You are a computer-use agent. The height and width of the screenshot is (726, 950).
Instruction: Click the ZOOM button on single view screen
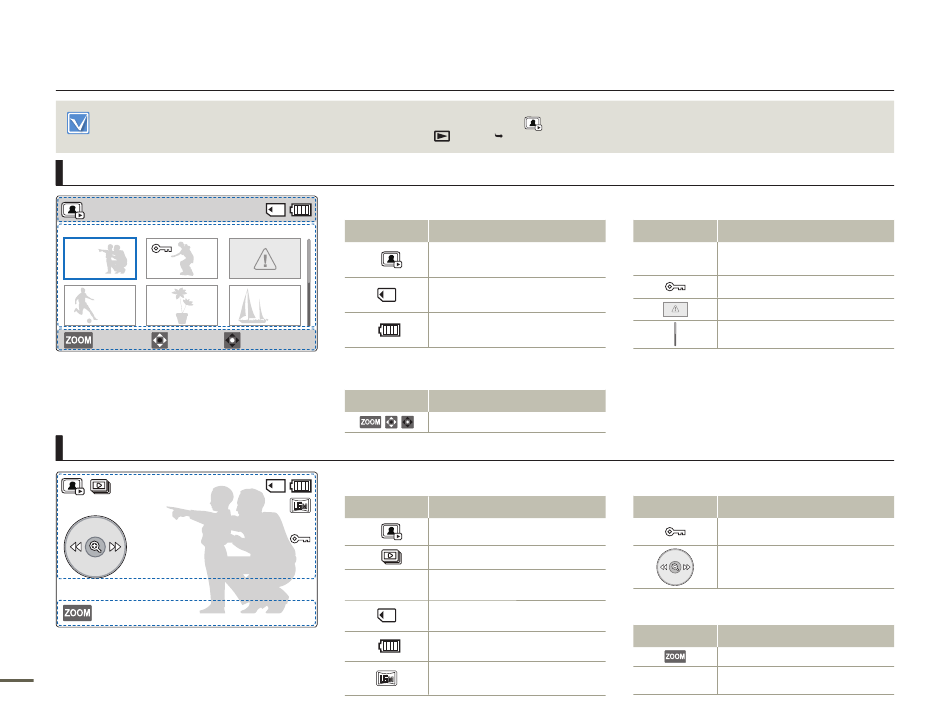(x=78, y=613)
